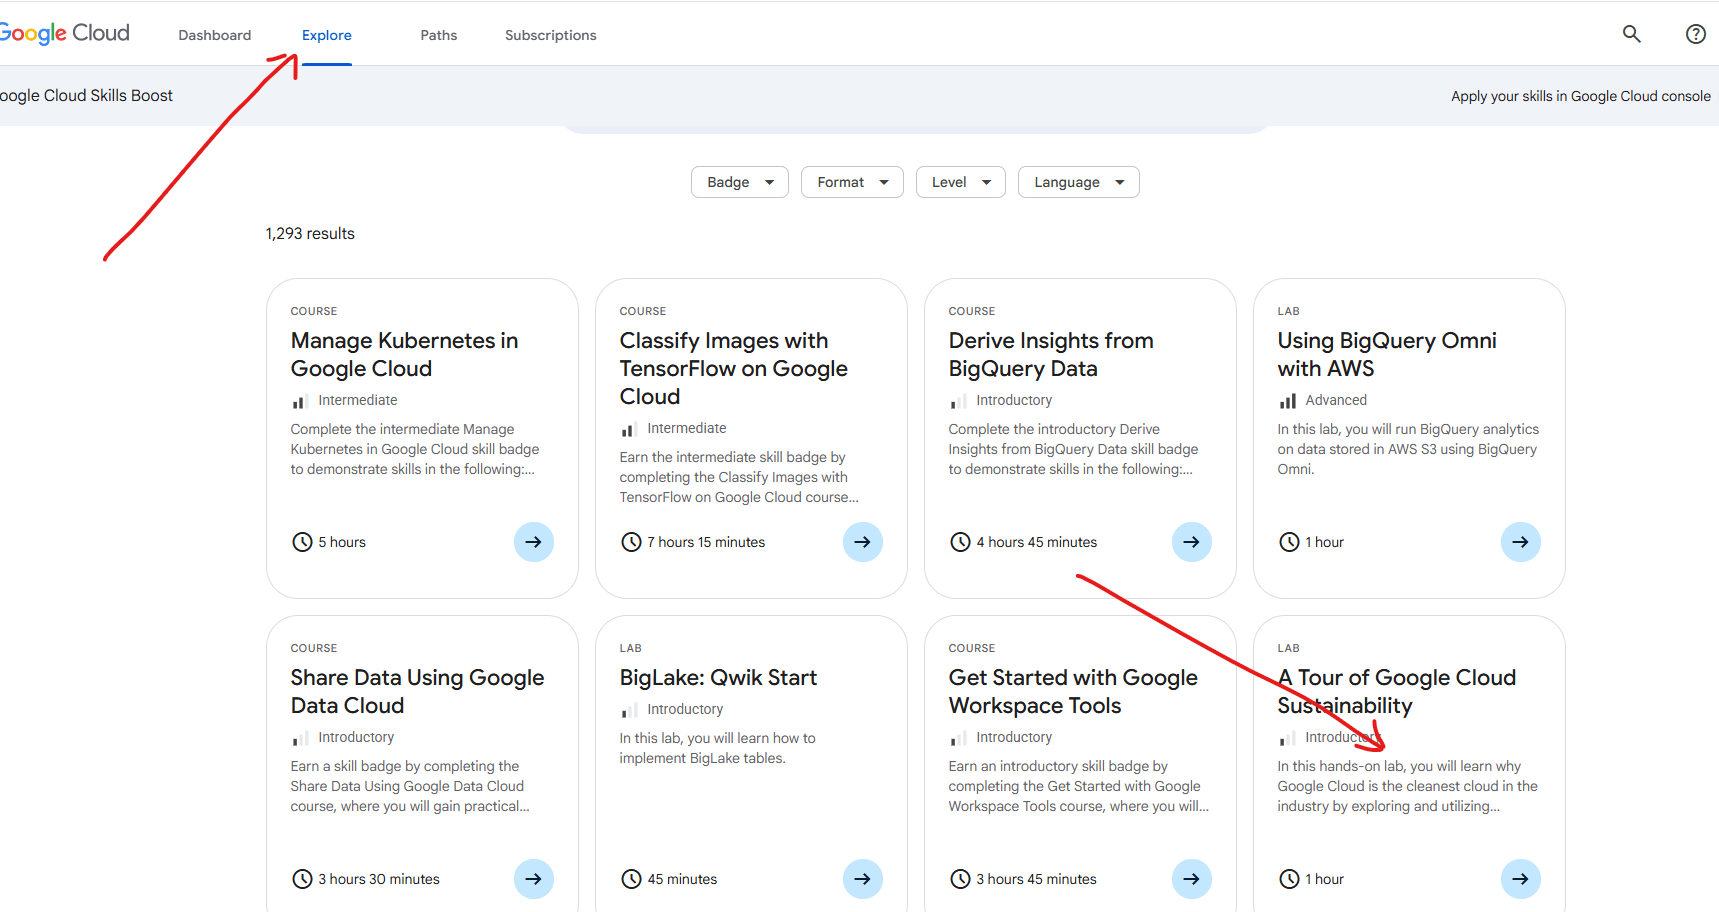Click the 45 minutes duration text
Image resolution: width=1719 pixels, height=912 pixels.
(682, 879)
